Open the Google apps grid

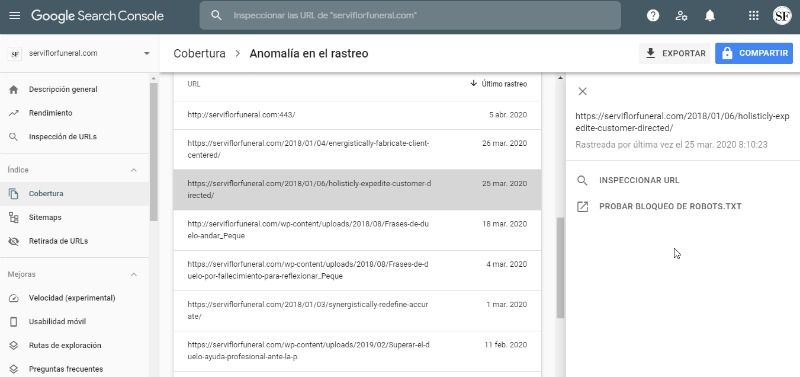pos(754,16)
